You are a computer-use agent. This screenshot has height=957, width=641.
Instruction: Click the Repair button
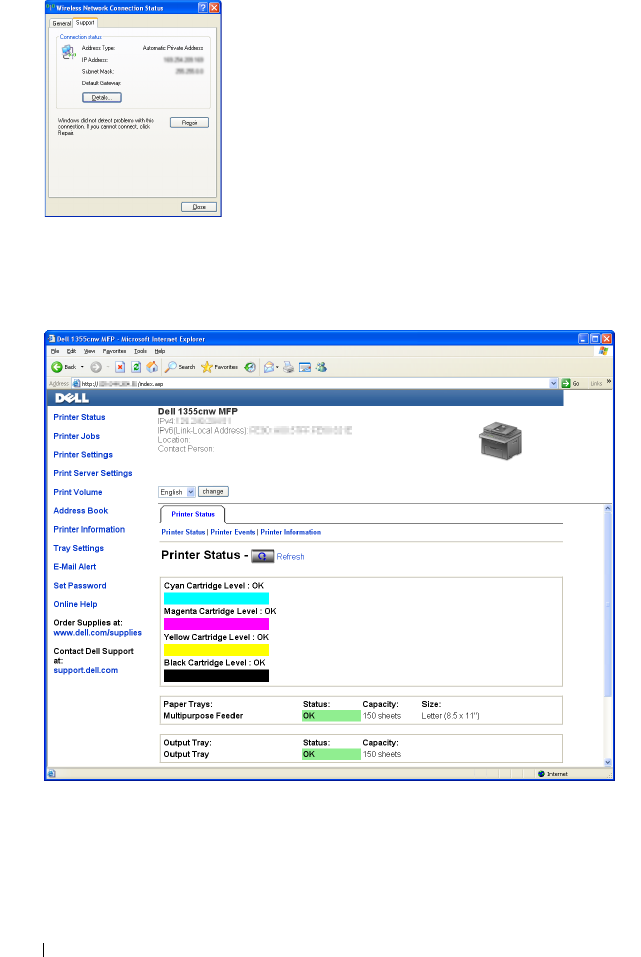189,123
